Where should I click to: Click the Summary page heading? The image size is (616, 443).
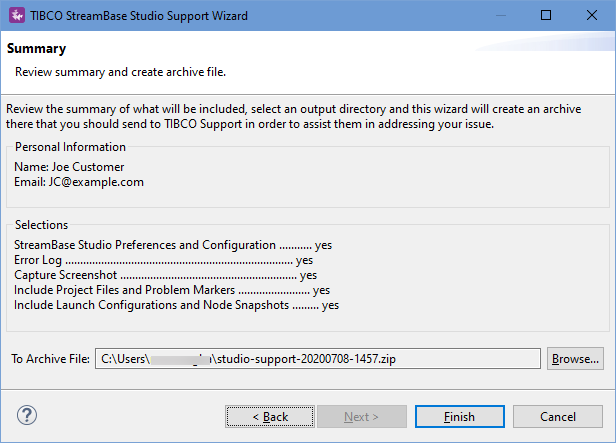point(37,48)
